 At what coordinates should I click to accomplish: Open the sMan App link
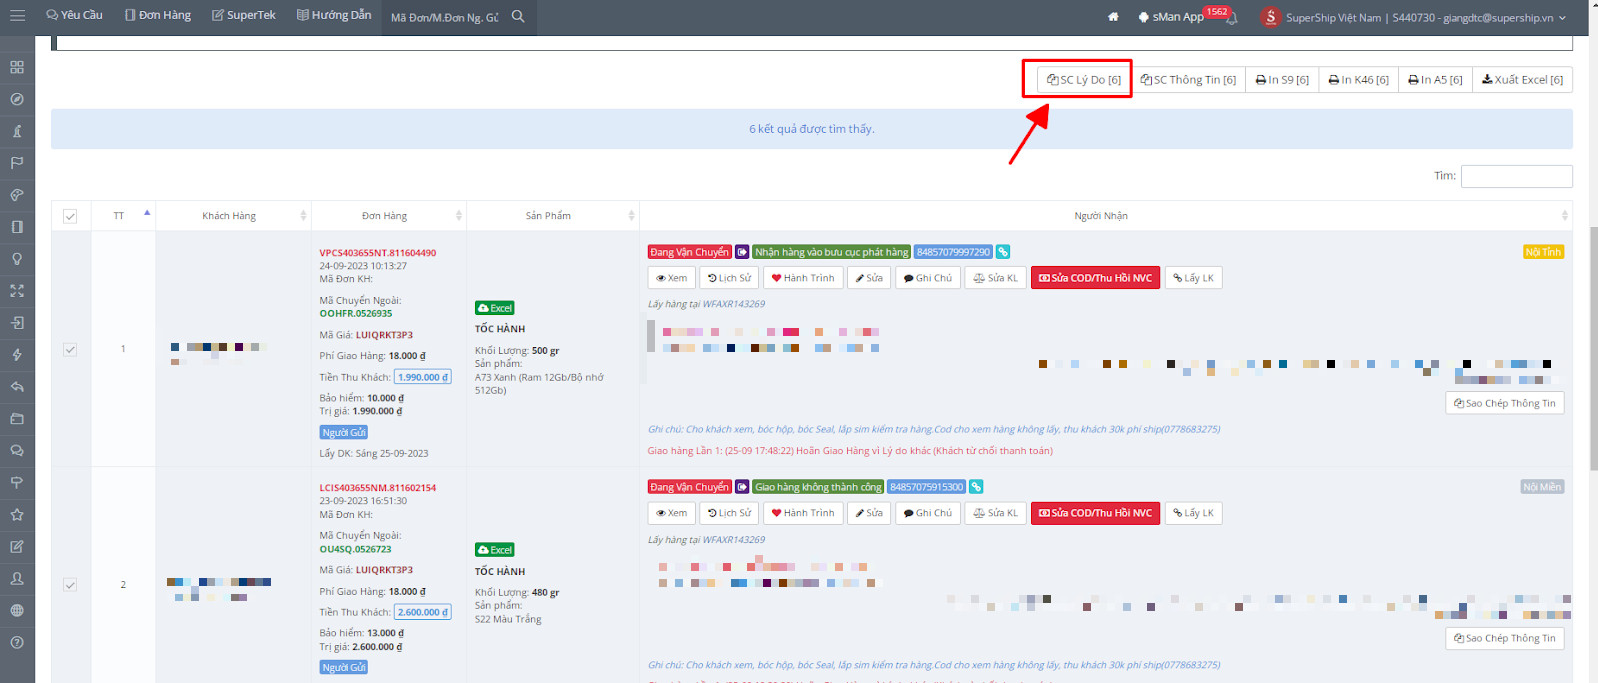coord(1171,17)
